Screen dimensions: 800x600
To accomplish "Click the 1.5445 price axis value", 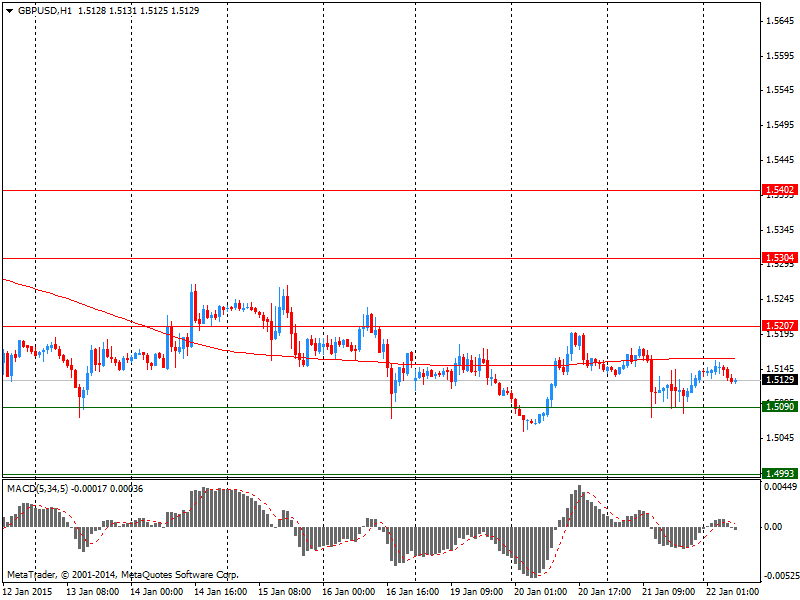I will tap(780, 160).
